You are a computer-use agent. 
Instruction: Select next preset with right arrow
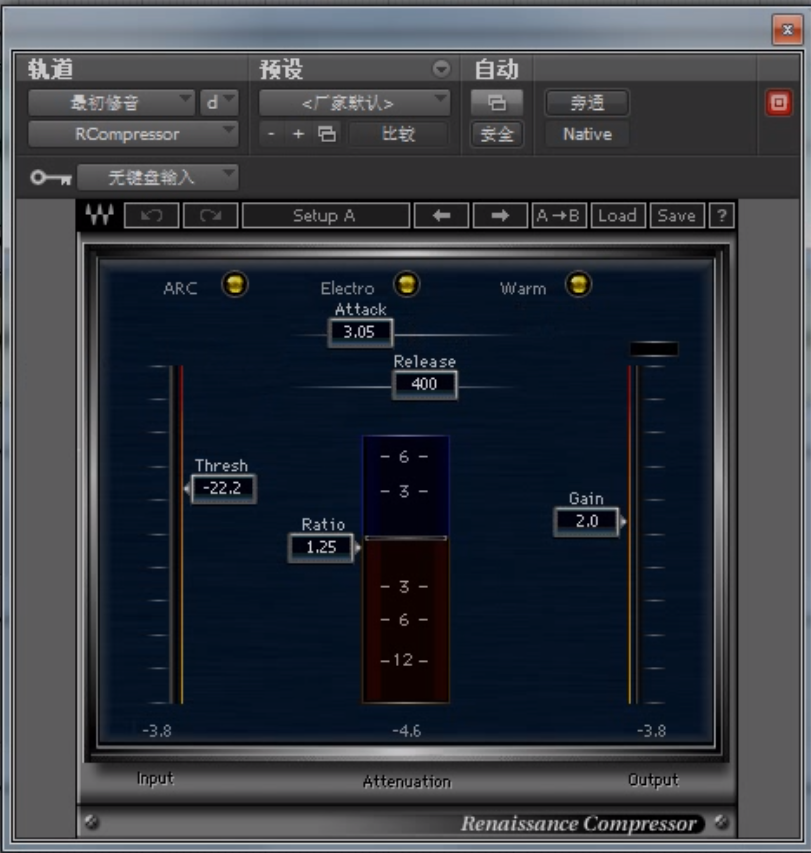click(499, 216)
